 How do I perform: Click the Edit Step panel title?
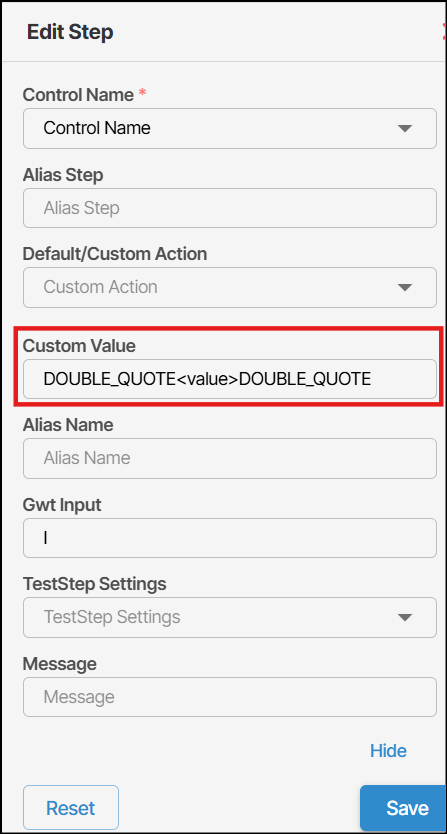pos(70,32)
